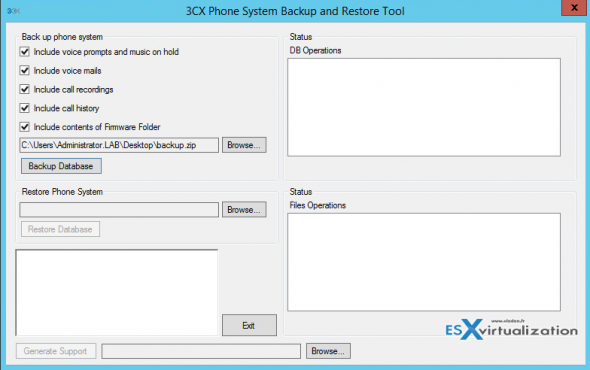Screen dimensions: 590x370
Task: Browse for a restore file
Action: [244, 210]
